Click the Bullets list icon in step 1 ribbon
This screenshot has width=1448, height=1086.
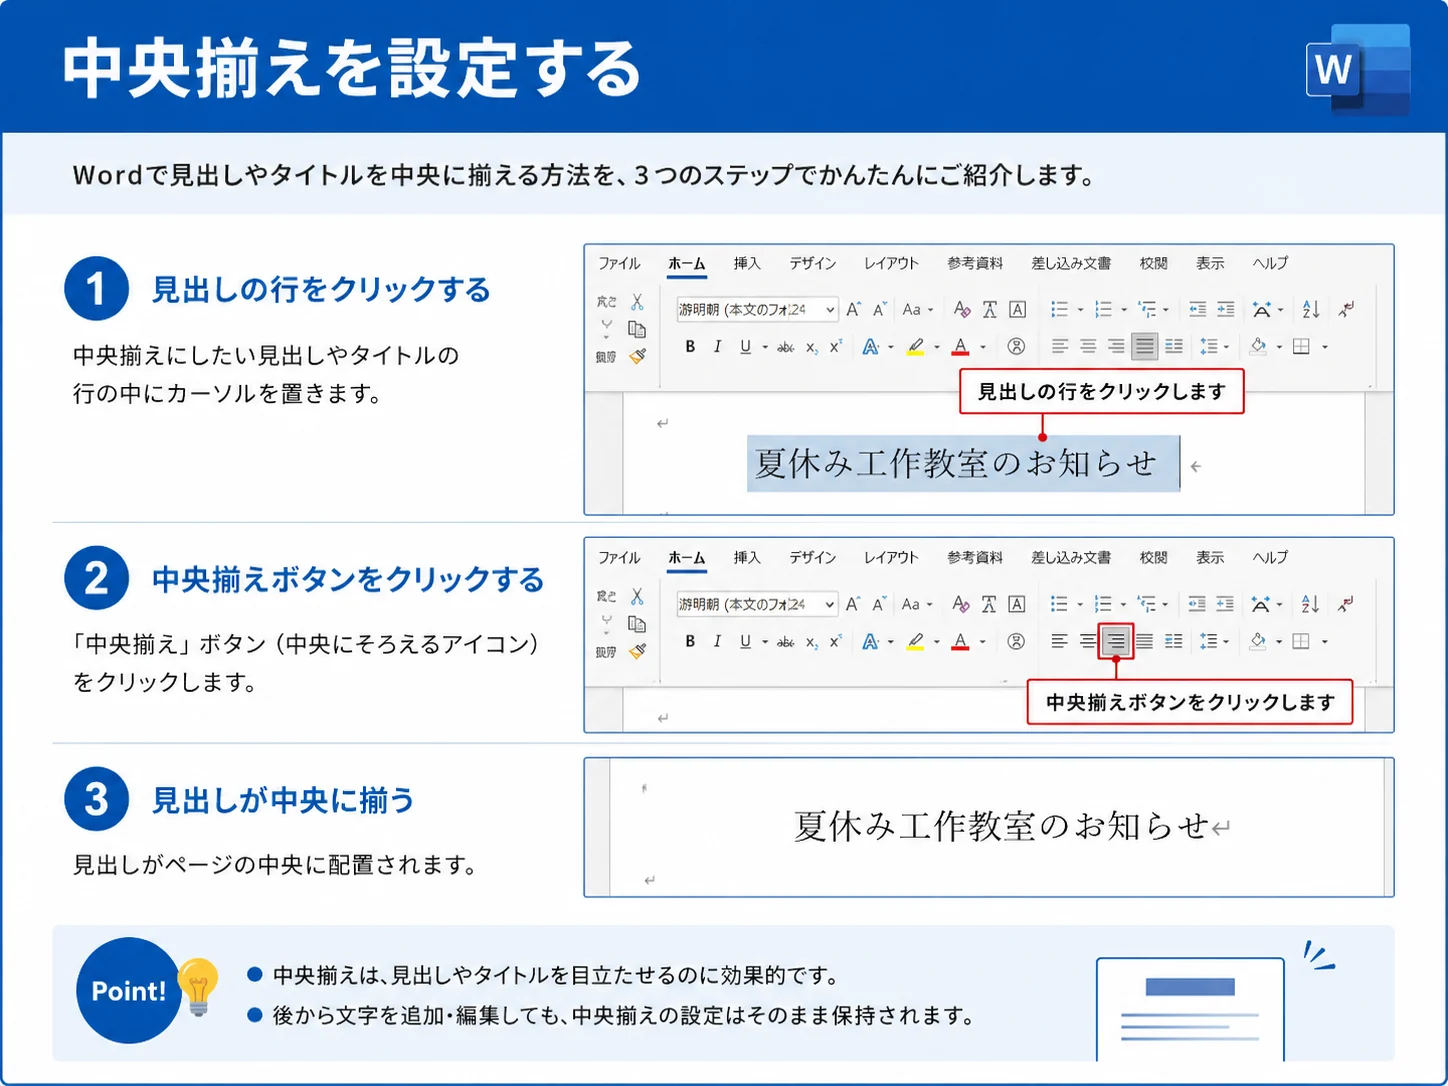pyautogui.click(x=1059, y=310)
